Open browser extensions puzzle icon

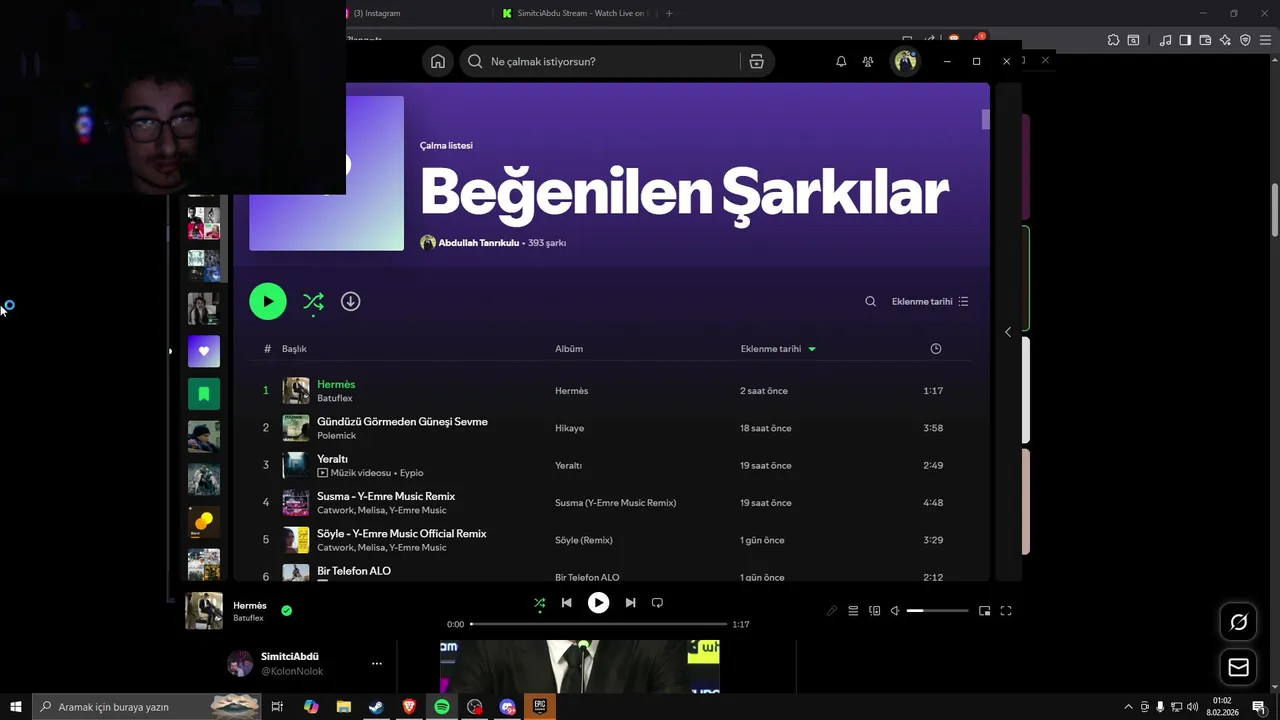coord(1113,40)
